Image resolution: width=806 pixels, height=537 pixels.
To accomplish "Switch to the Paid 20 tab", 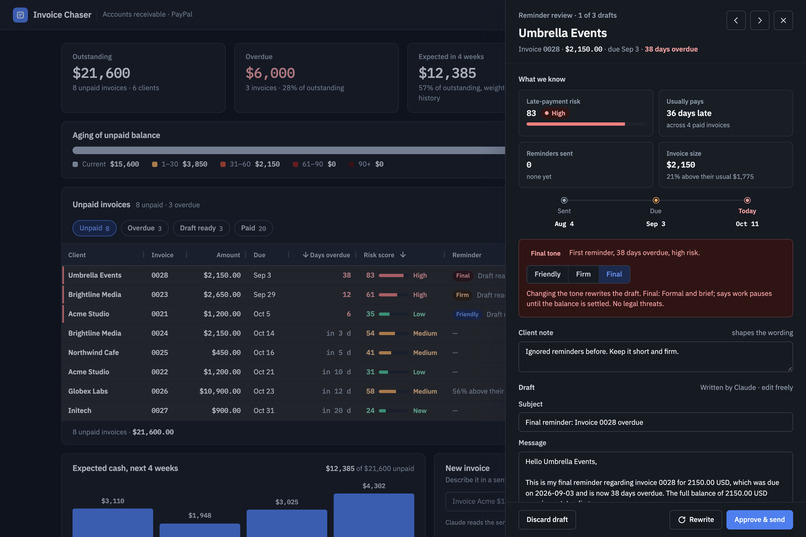I will [253, 228].
